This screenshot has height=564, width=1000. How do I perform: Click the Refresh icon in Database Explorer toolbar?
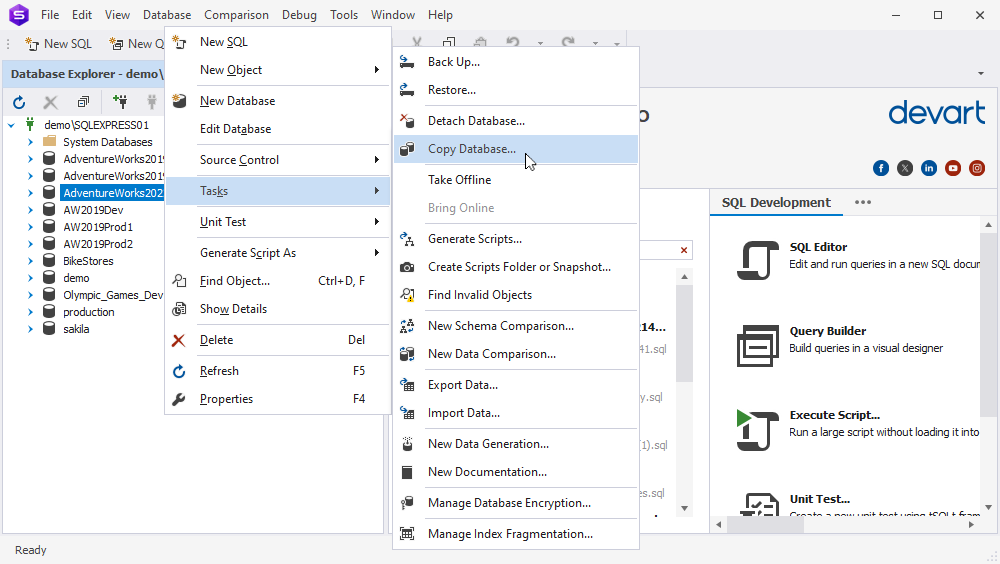tap(19, 101)
